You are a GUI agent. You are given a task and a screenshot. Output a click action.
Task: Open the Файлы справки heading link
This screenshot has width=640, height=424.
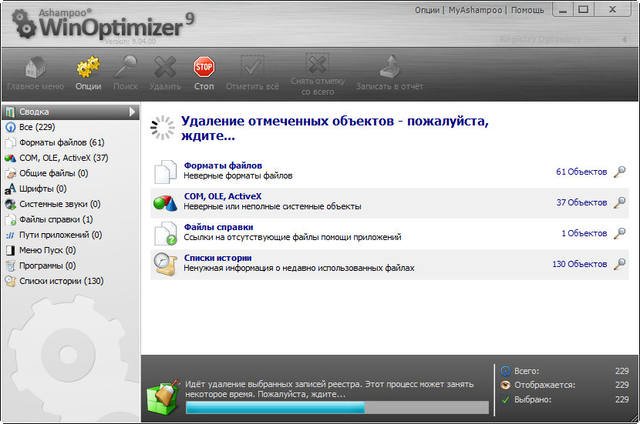point(218,227)
